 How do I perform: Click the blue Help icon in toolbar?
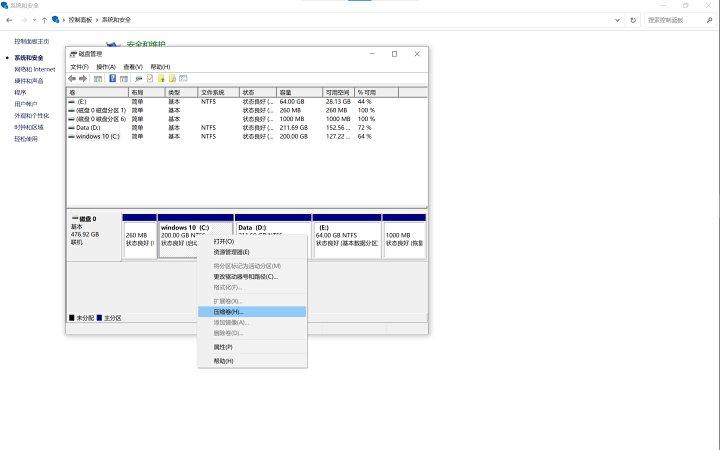click(x=112, y=78)
